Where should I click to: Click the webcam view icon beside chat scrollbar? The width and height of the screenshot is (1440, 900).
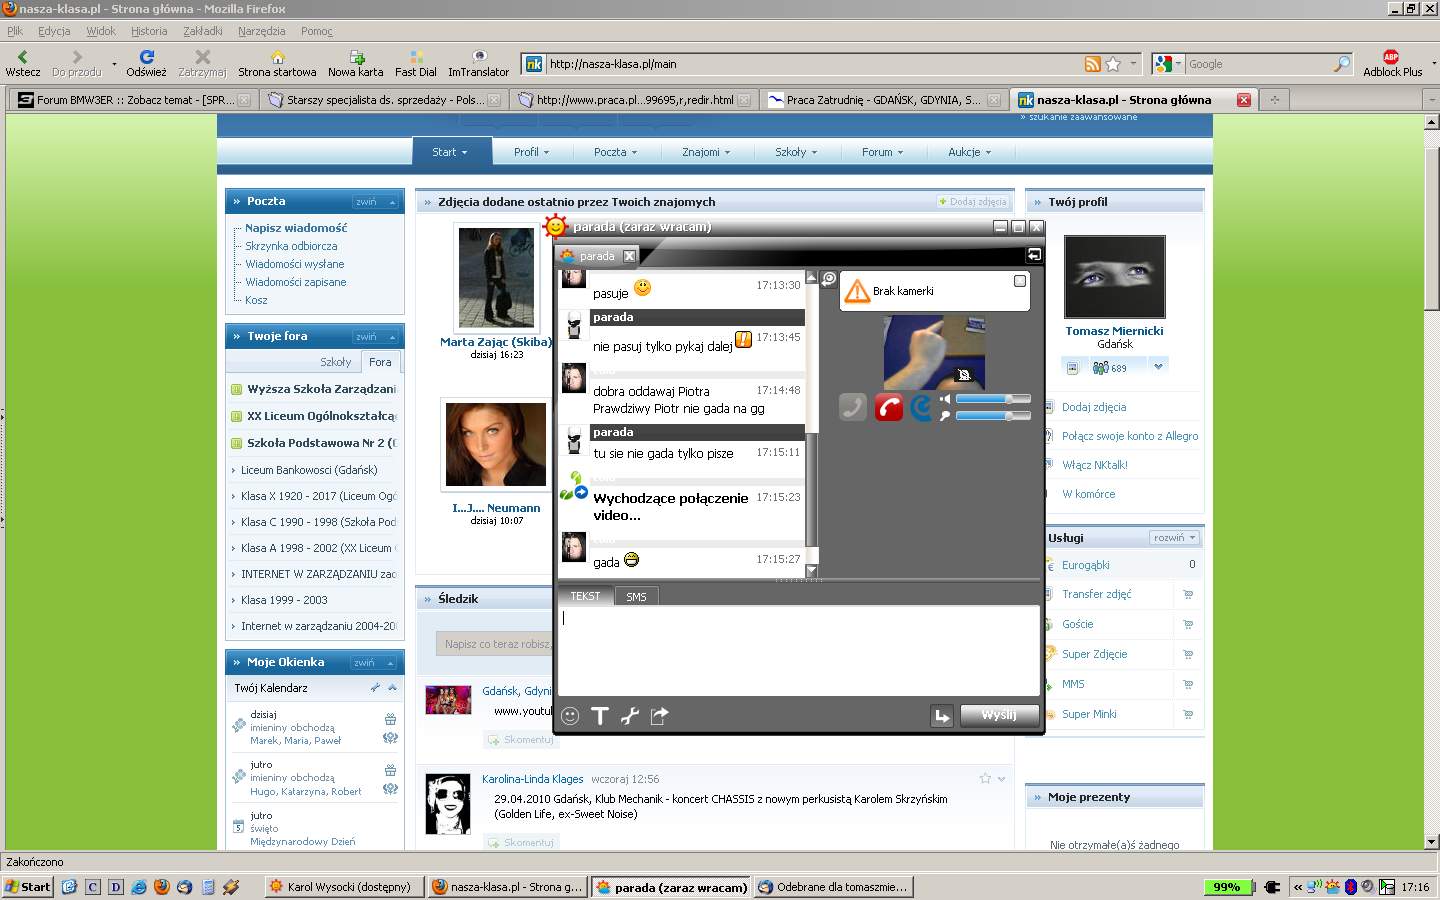(x=829, y=279)
